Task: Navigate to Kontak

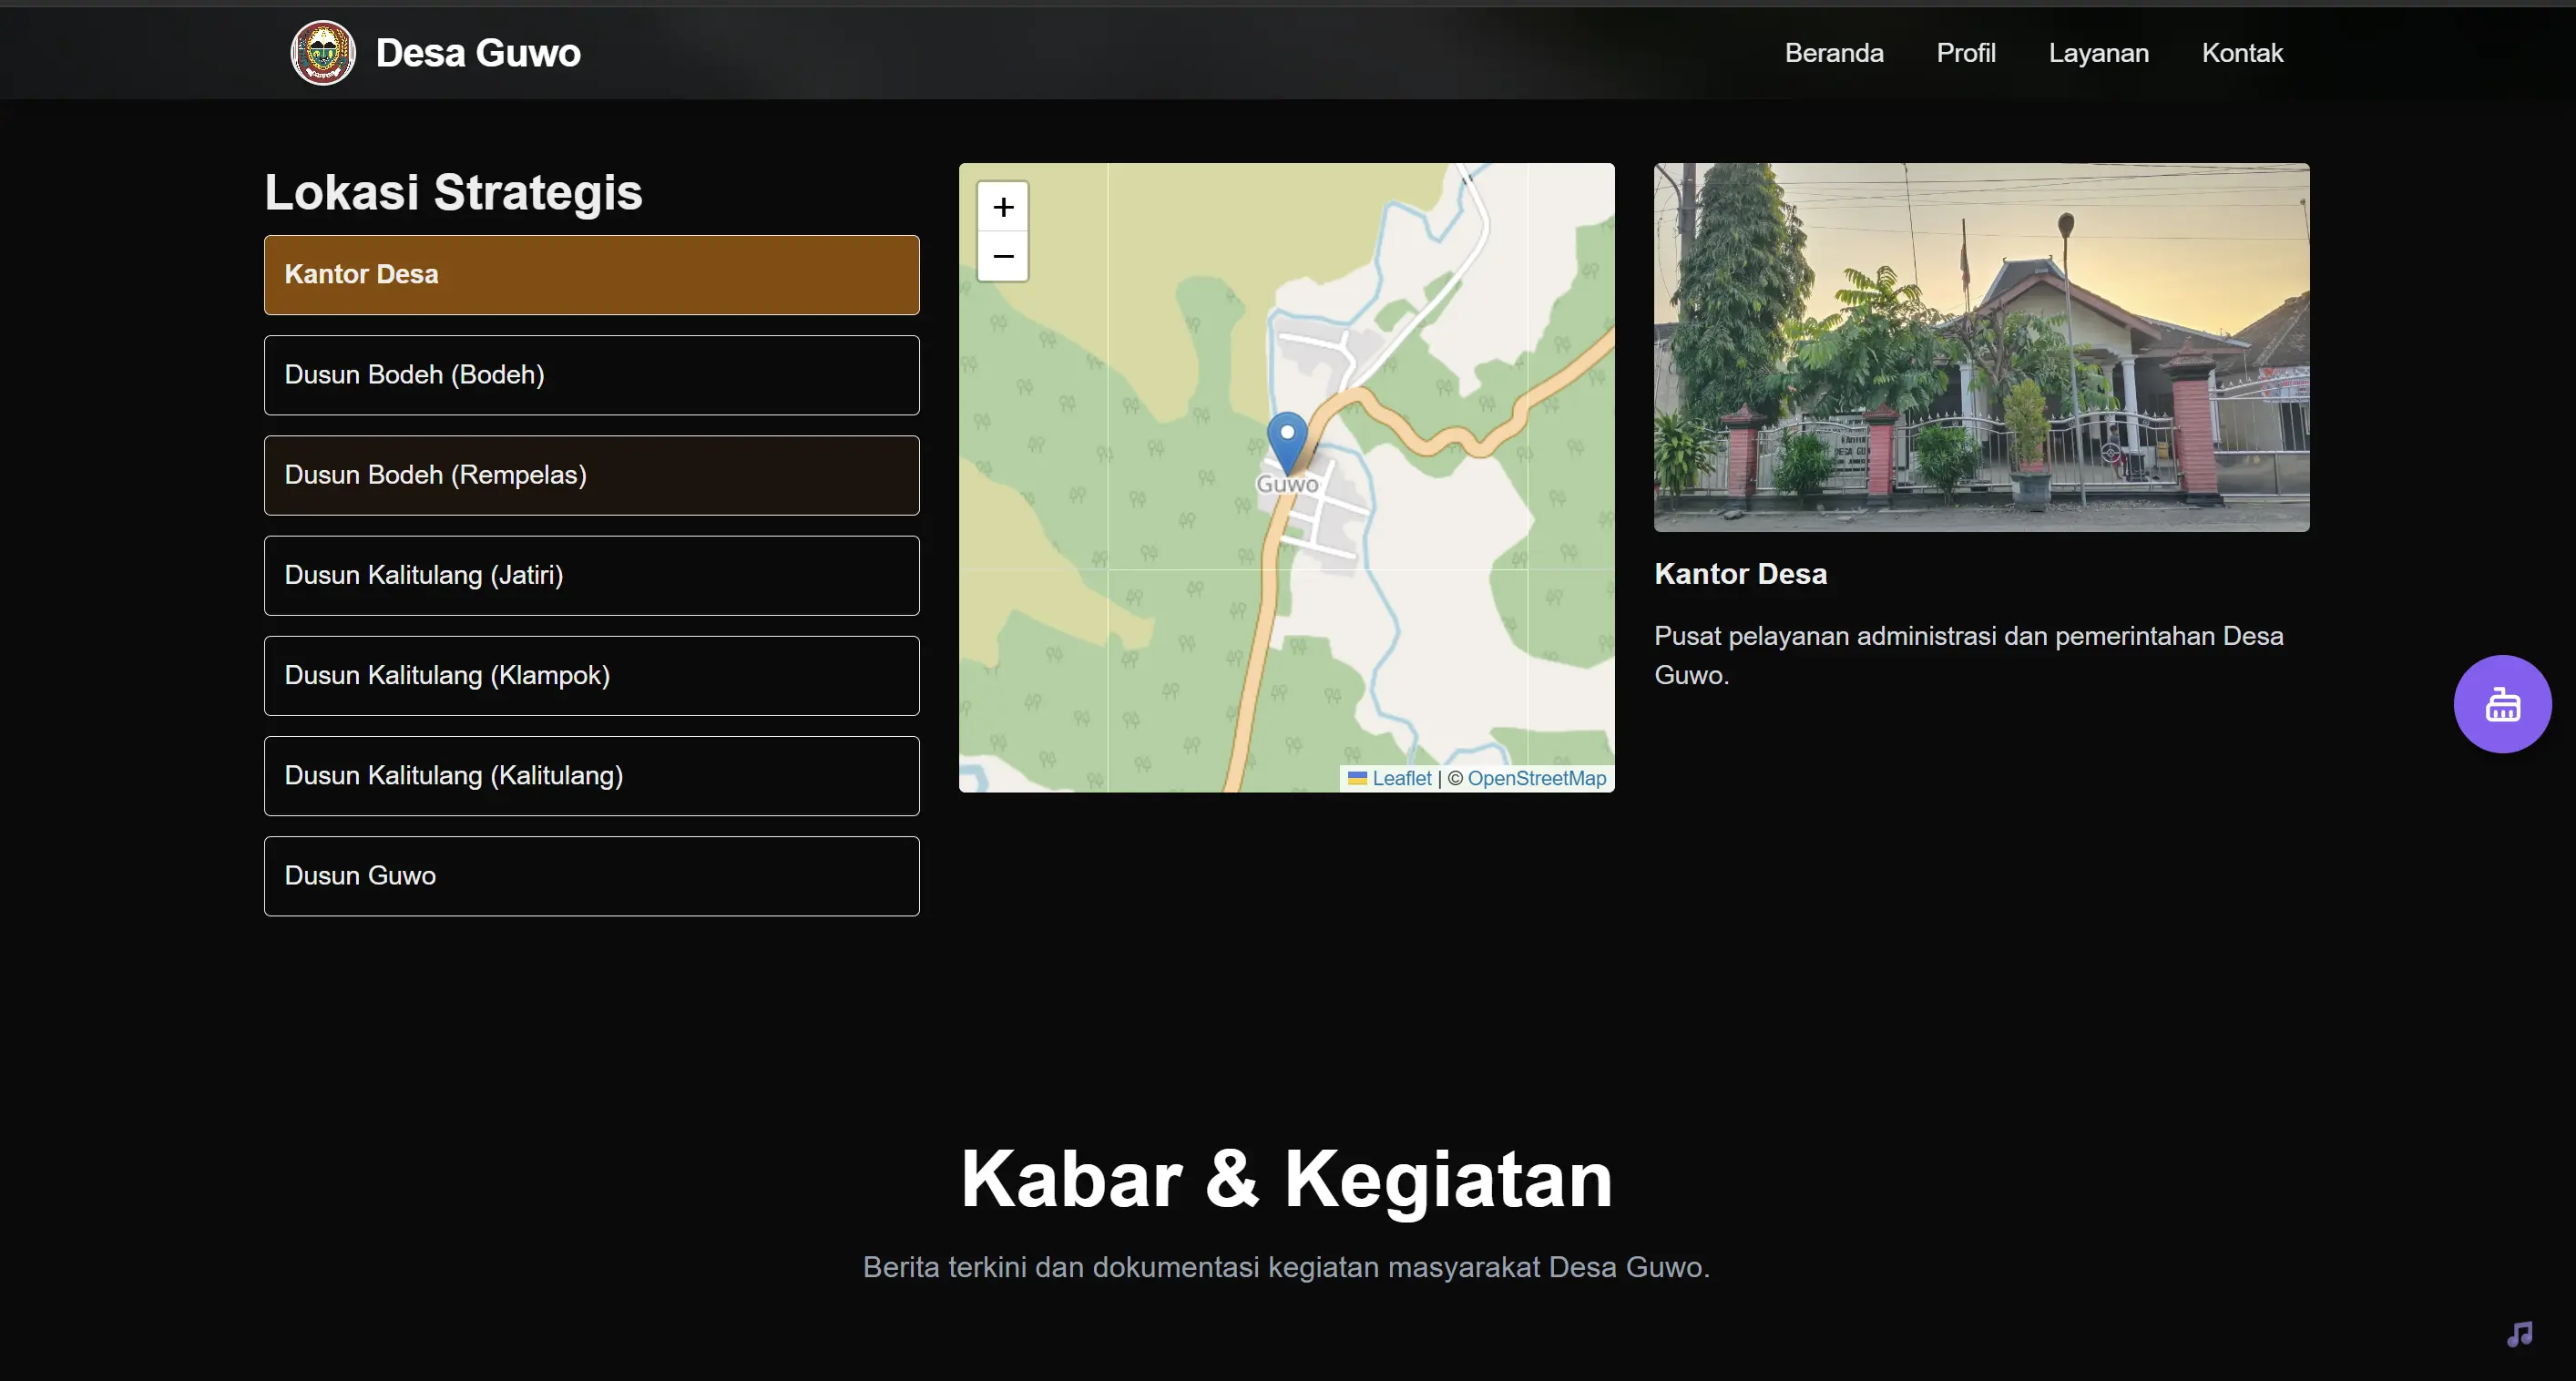Action: (2242, 53)
